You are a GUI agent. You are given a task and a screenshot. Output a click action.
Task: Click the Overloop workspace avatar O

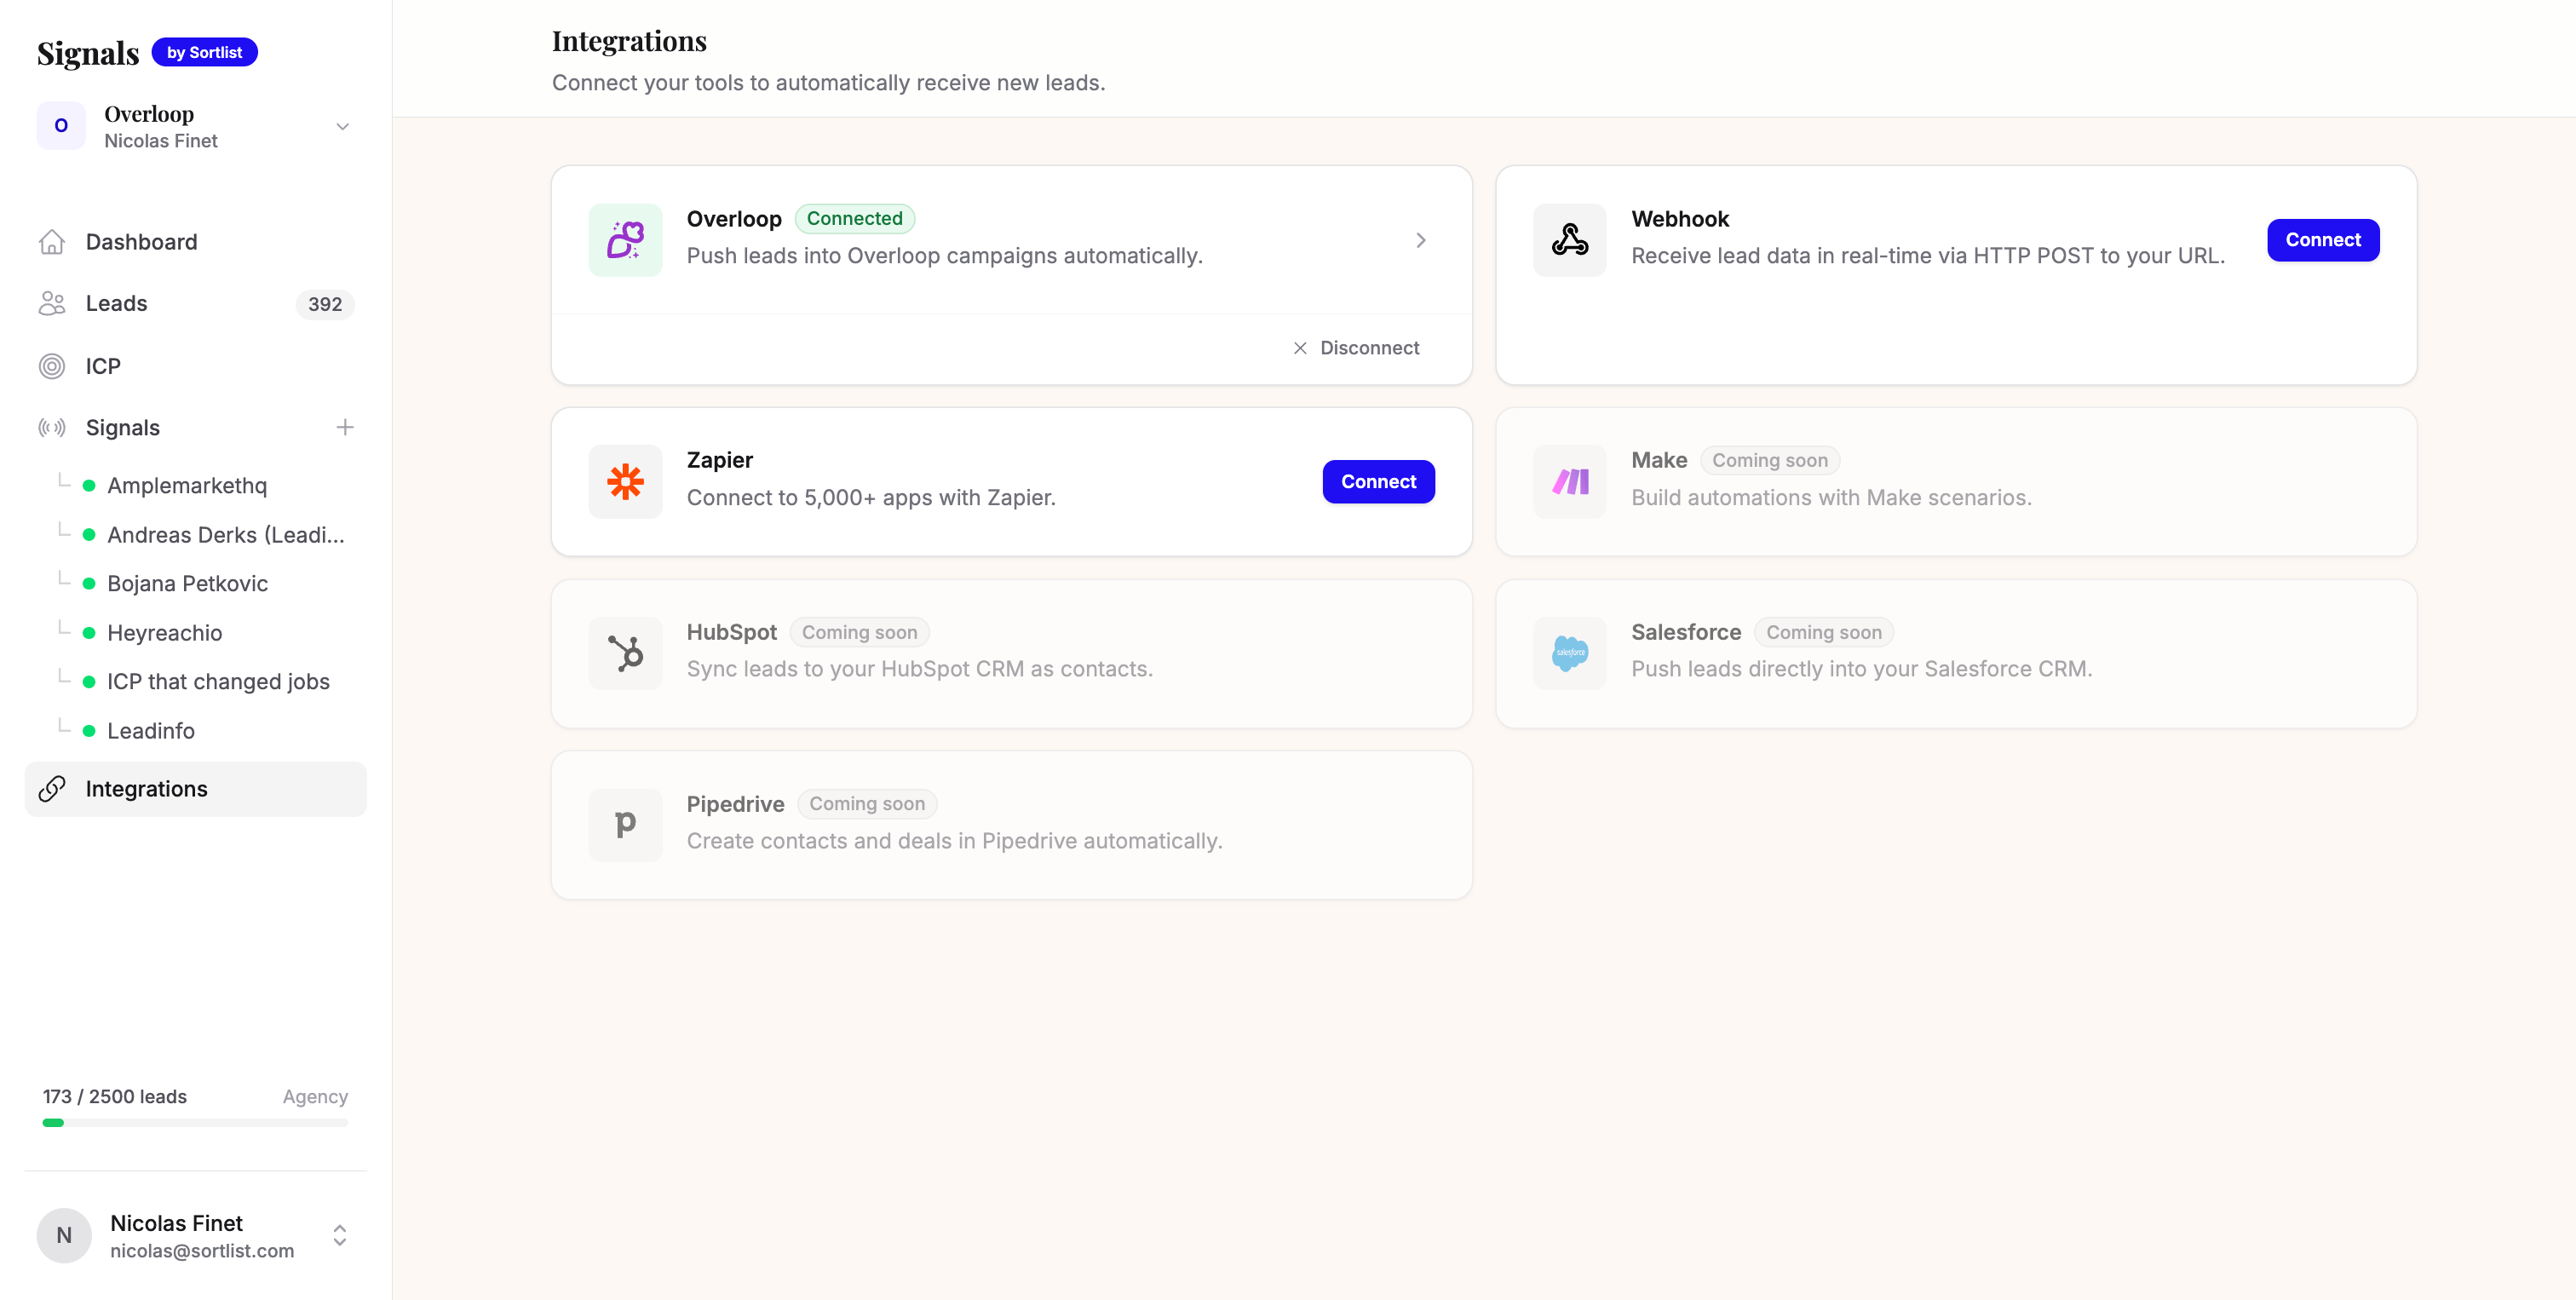61,126
